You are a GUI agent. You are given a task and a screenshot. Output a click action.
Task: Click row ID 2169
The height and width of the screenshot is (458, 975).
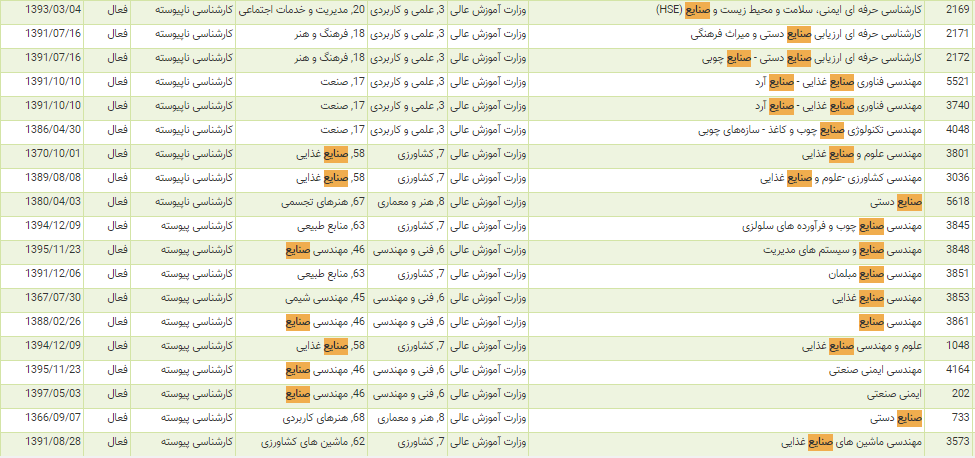[x=957, y=10]
